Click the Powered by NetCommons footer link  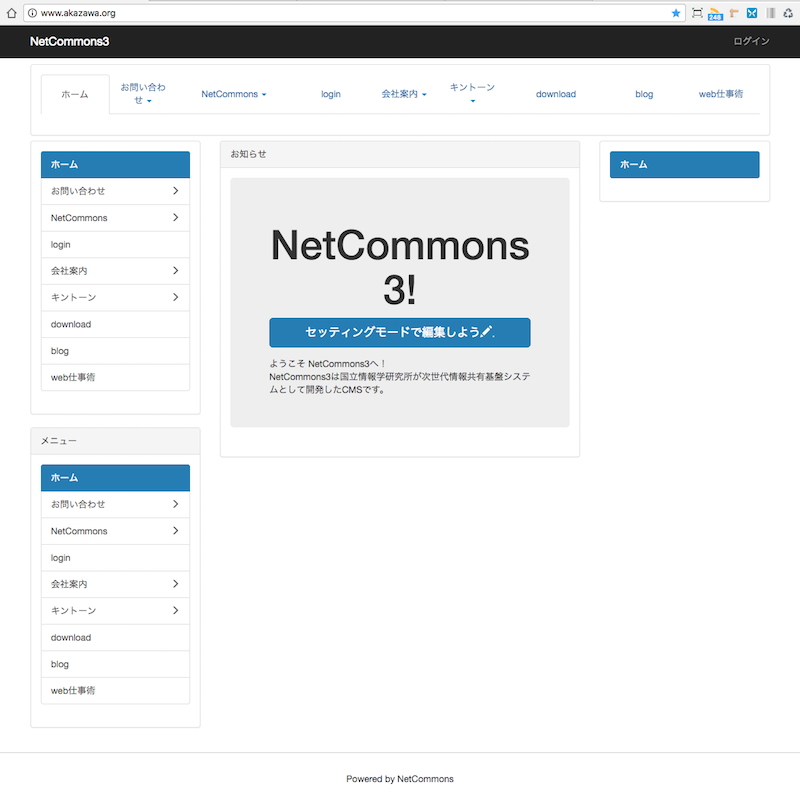[x=399, y=778]
